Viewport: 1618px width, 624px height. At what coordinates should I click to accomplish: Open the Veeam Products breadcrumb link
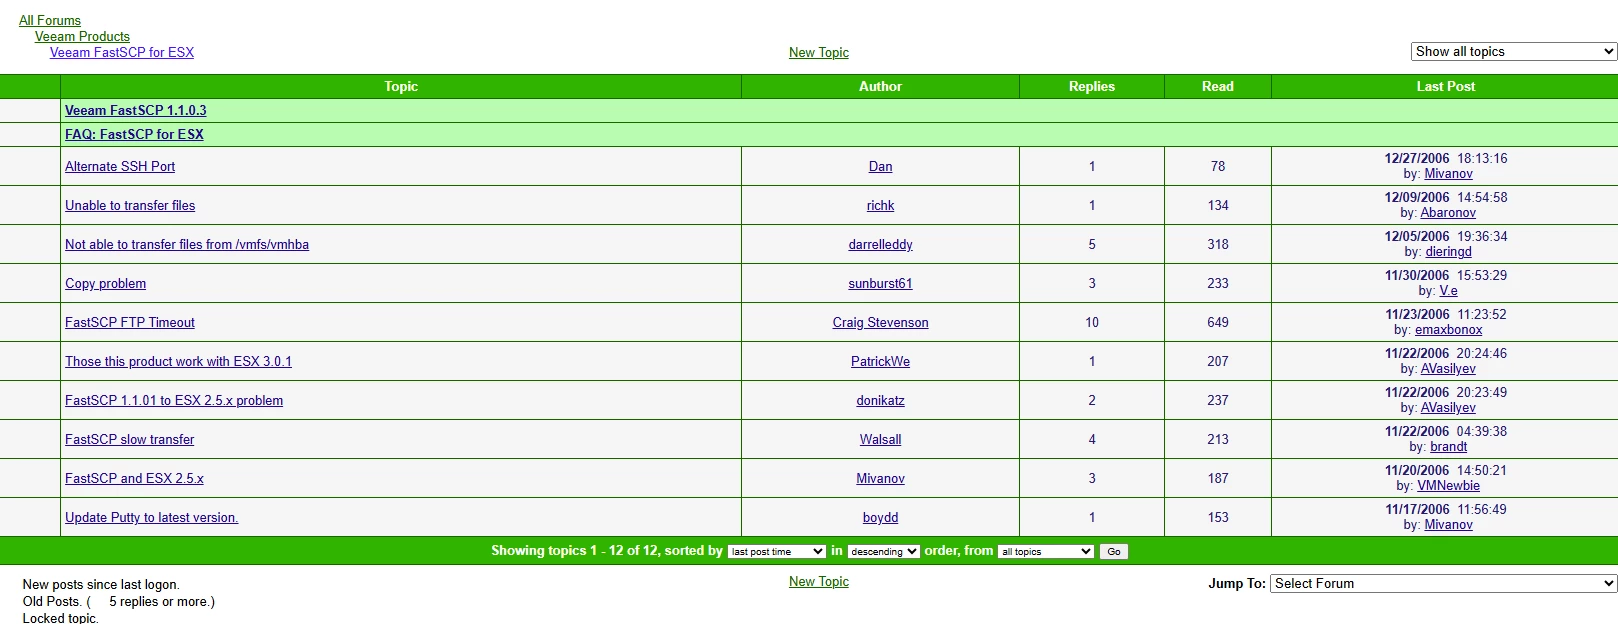(x=82, y=36)
